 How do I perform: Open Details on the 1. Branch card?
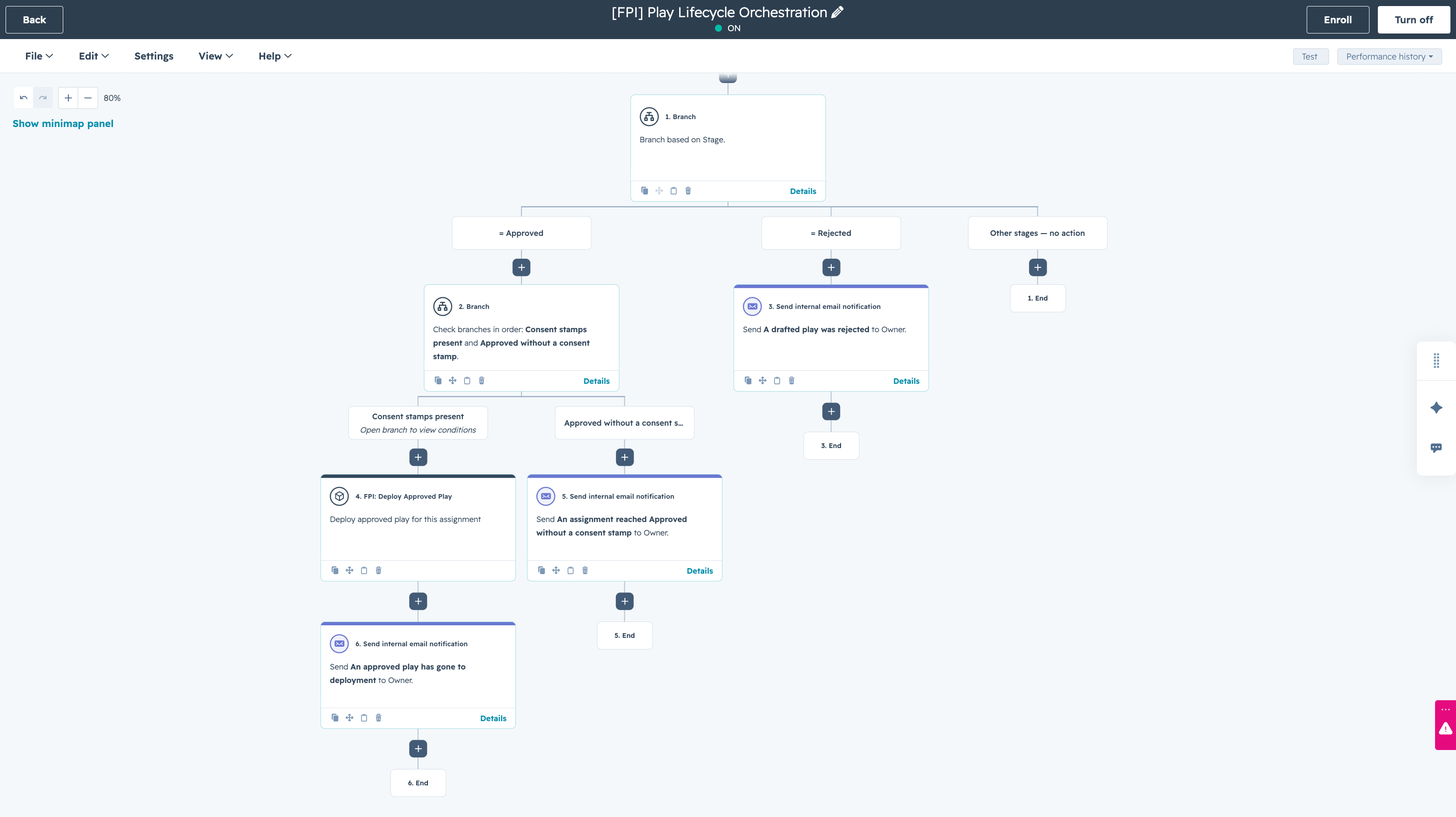pyautogui.click(x=803, y=191)
